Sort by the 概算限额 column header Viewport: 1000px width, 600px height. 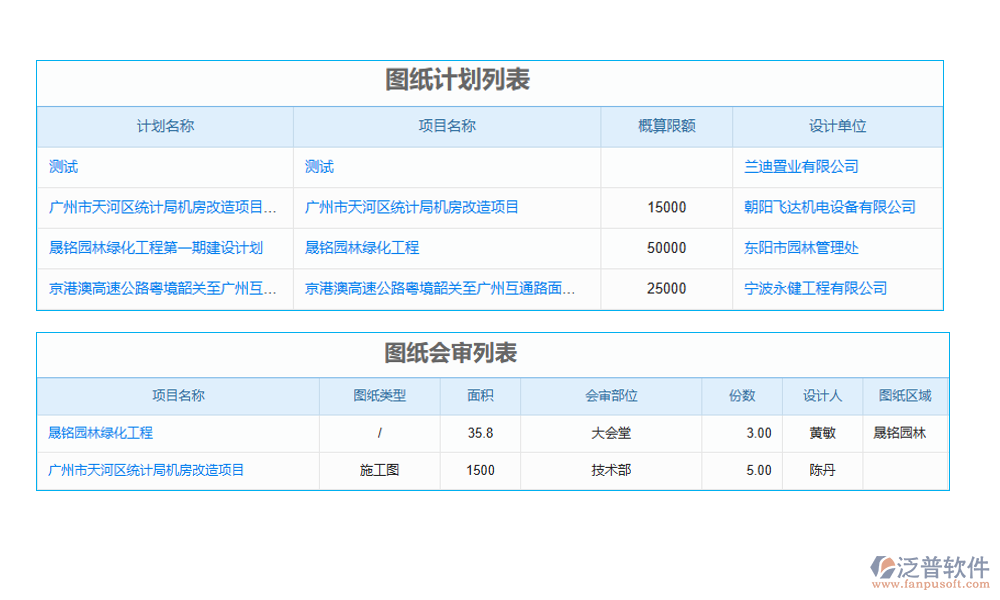coord(666,126)
